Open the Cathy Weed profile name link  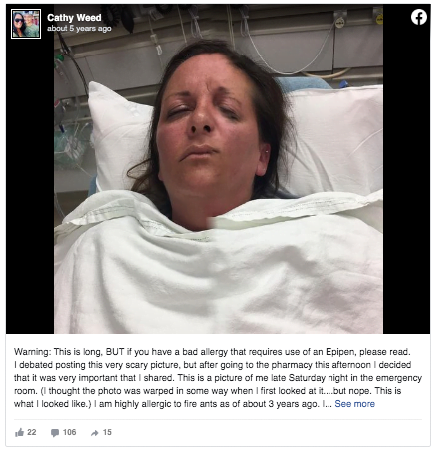[x=74, y=18]
